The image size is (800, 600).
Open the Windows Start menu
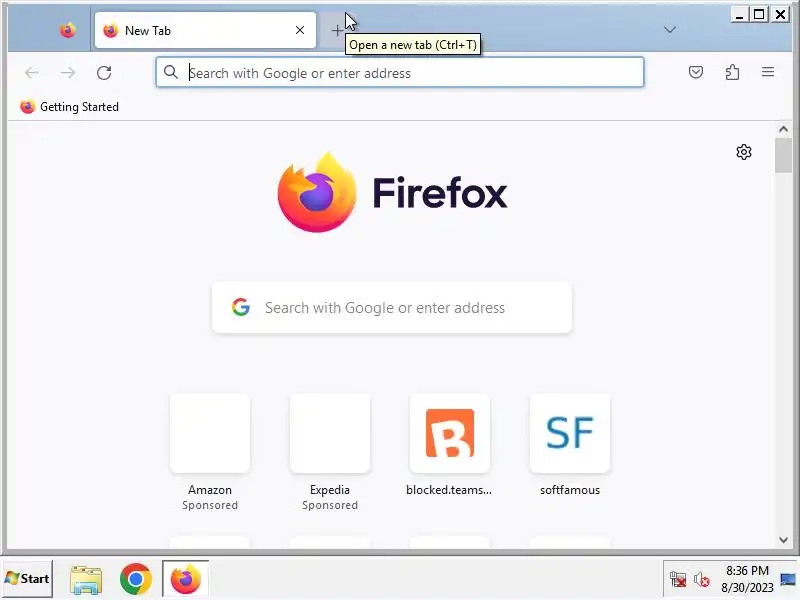[x=28, y=578]
